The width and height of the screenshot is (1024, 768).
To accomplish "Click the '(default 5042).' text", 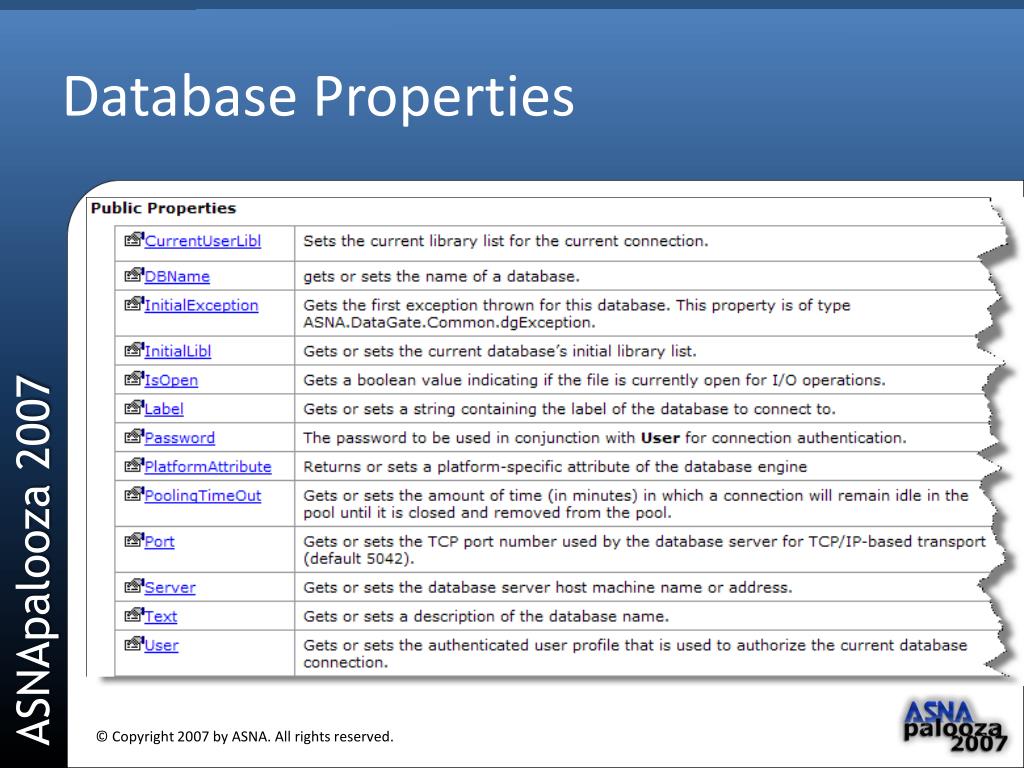I will point(359,559).
